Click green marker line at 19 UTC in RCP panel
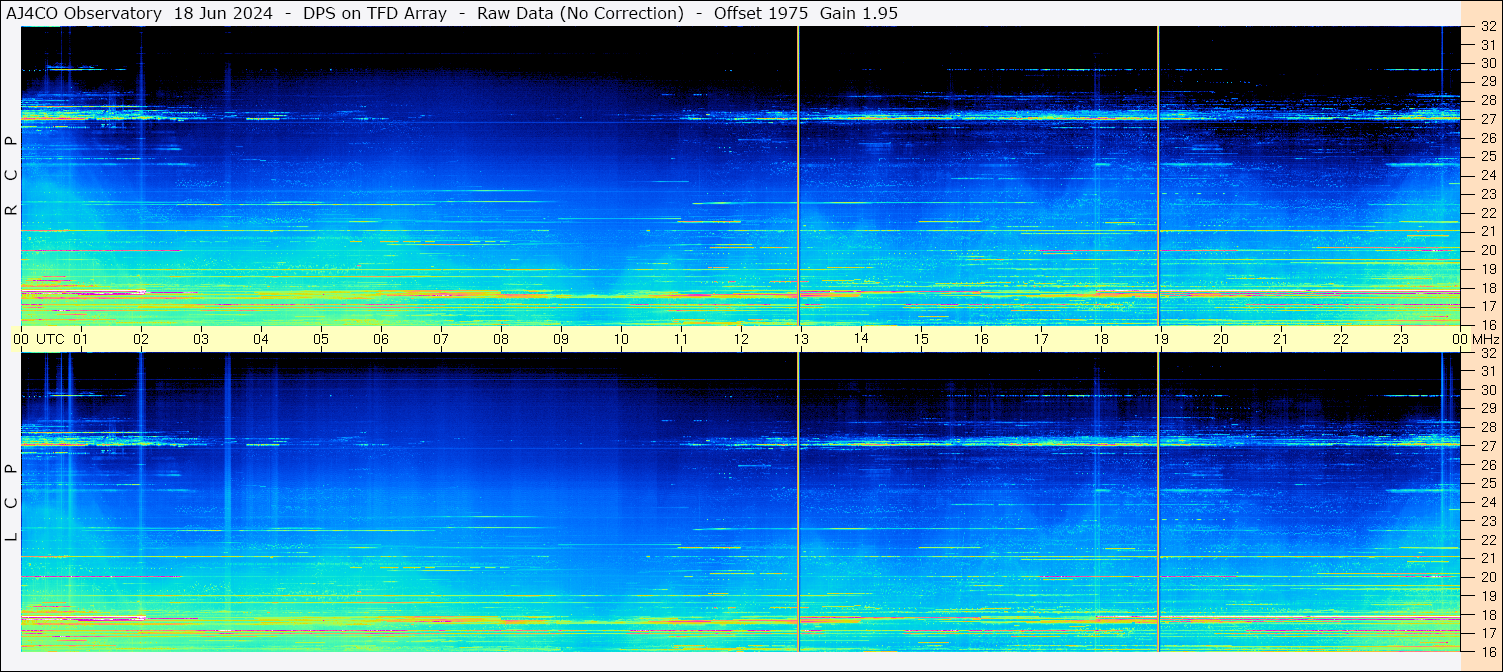The width and height of the screenshot is (1503, 672). (x=1158, y=176)
